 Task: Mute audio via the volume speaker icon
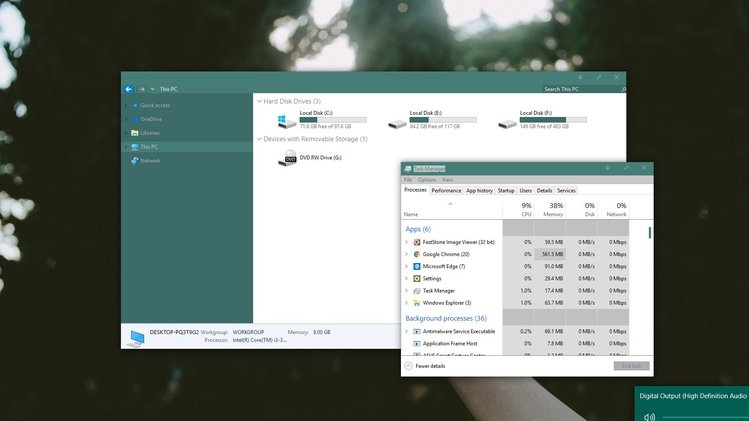[x=649, y=417]
